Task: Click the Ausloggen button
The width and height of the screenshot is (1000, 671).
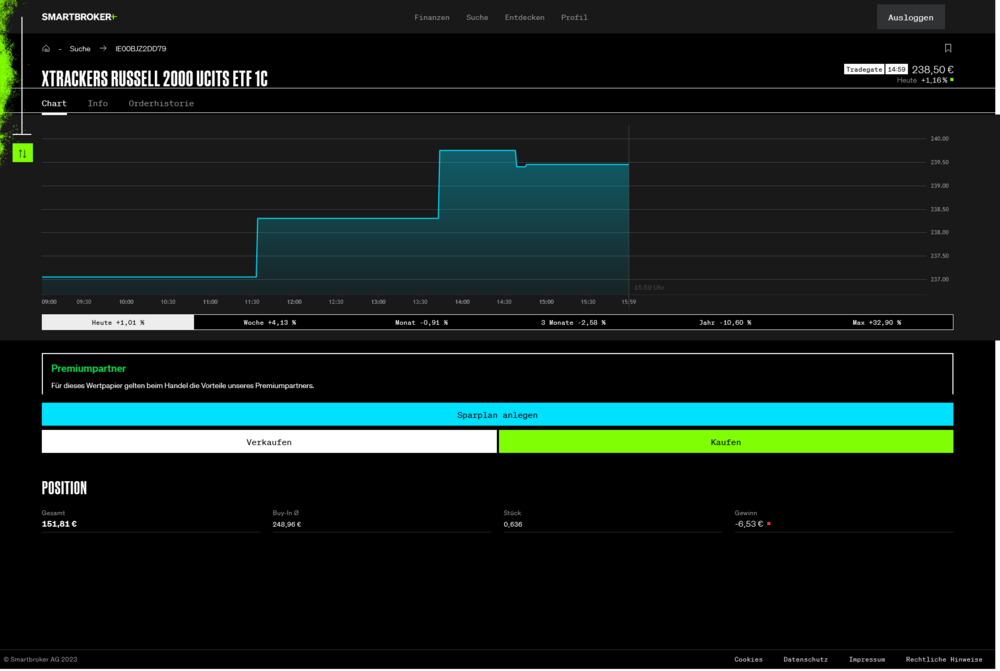Action: point(910,16)
